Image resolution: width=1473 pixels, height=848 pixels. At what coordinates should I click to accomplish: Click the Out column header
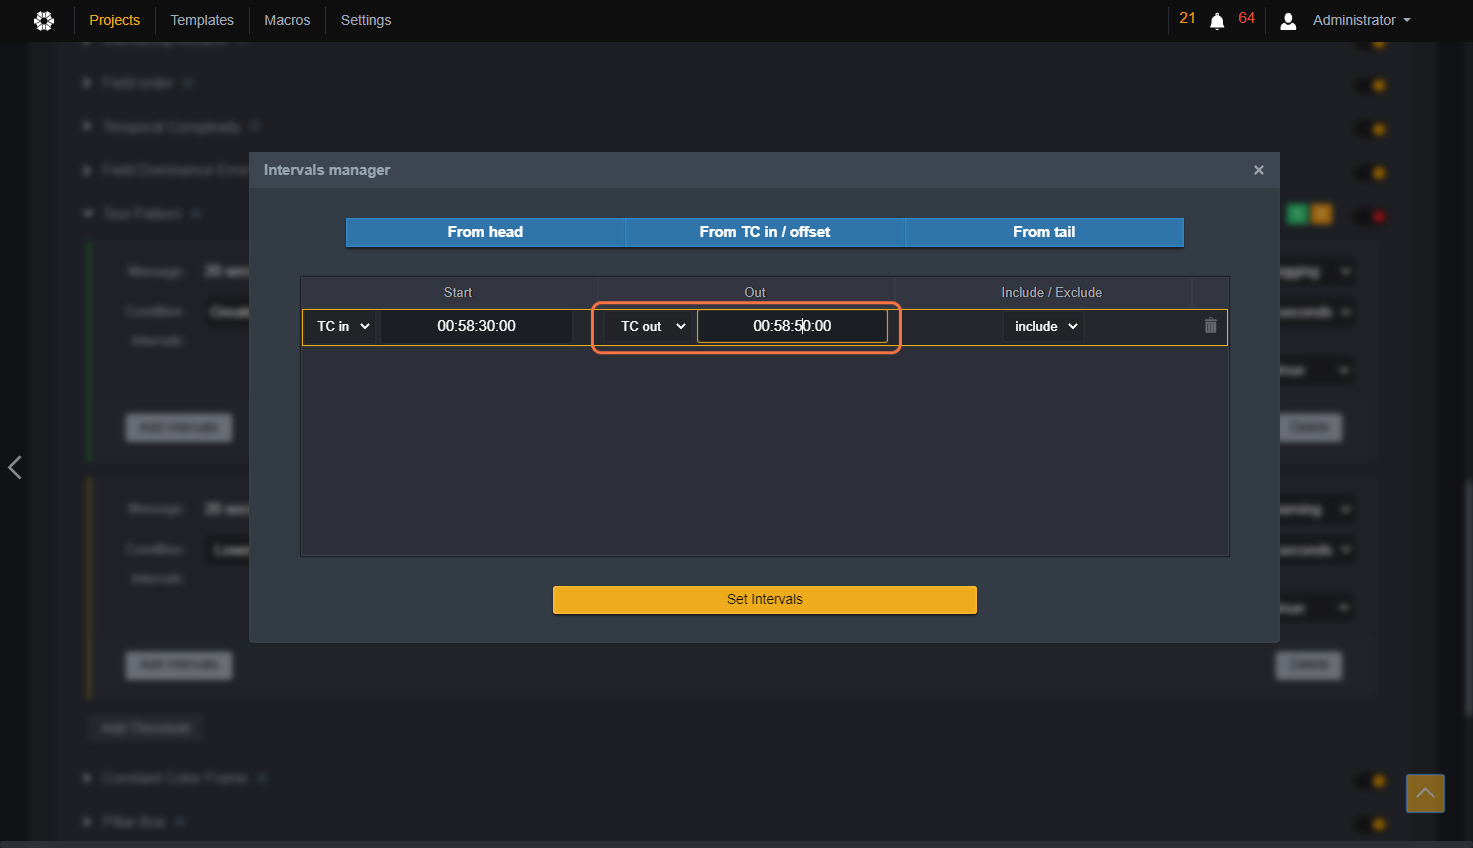point(755,292)
